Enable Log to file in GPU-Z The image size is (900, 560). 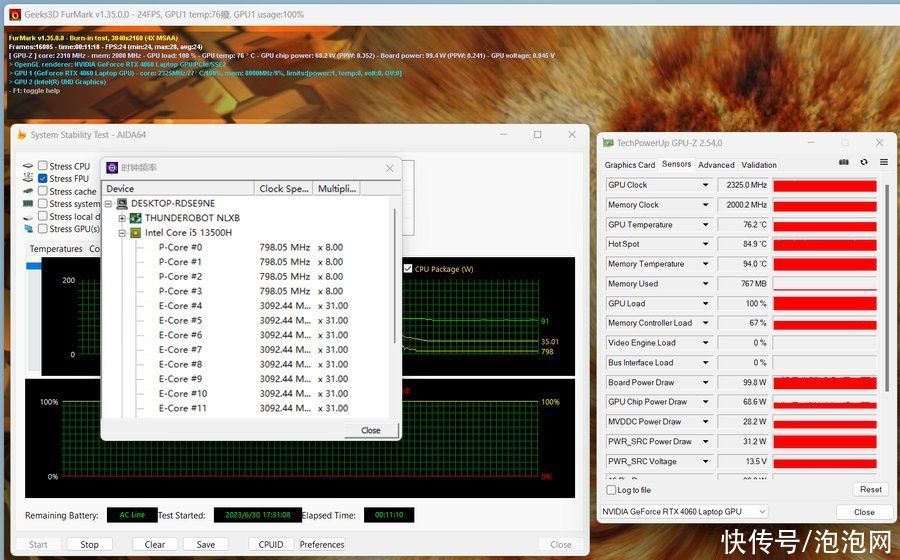[611, 490]
